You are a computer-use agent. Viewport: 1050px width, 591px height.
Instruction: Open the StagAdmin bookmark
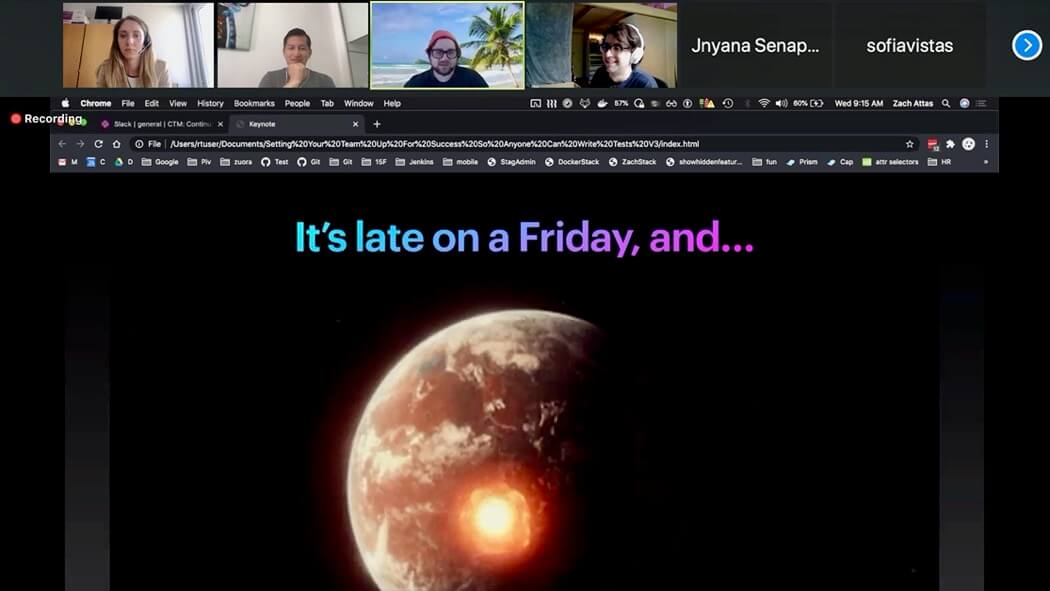(512, 162)
